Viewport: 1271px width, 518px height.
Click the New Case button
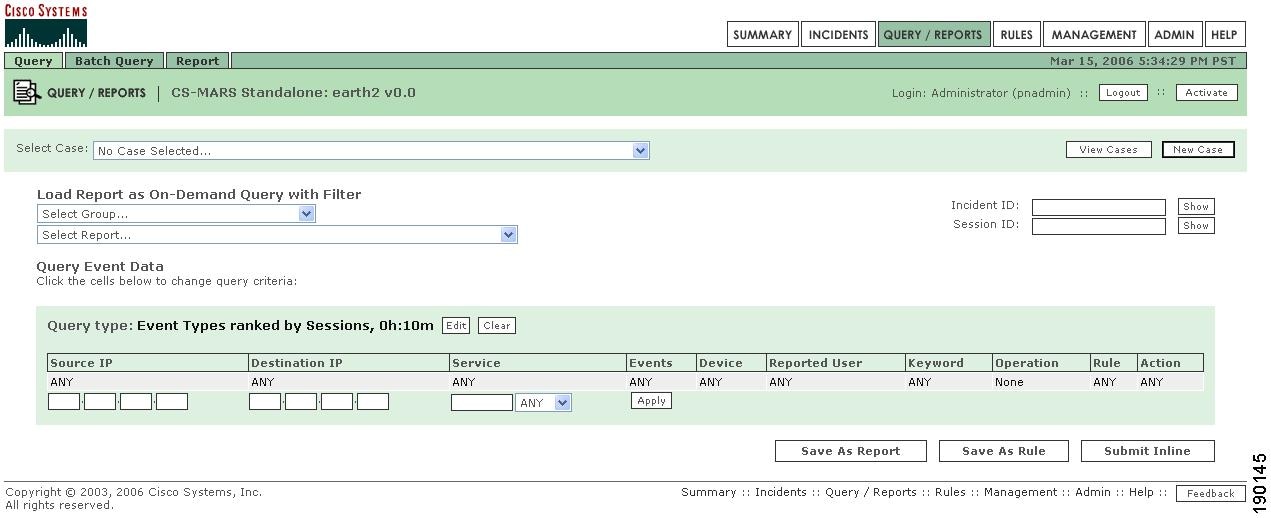coord(1198,150)
